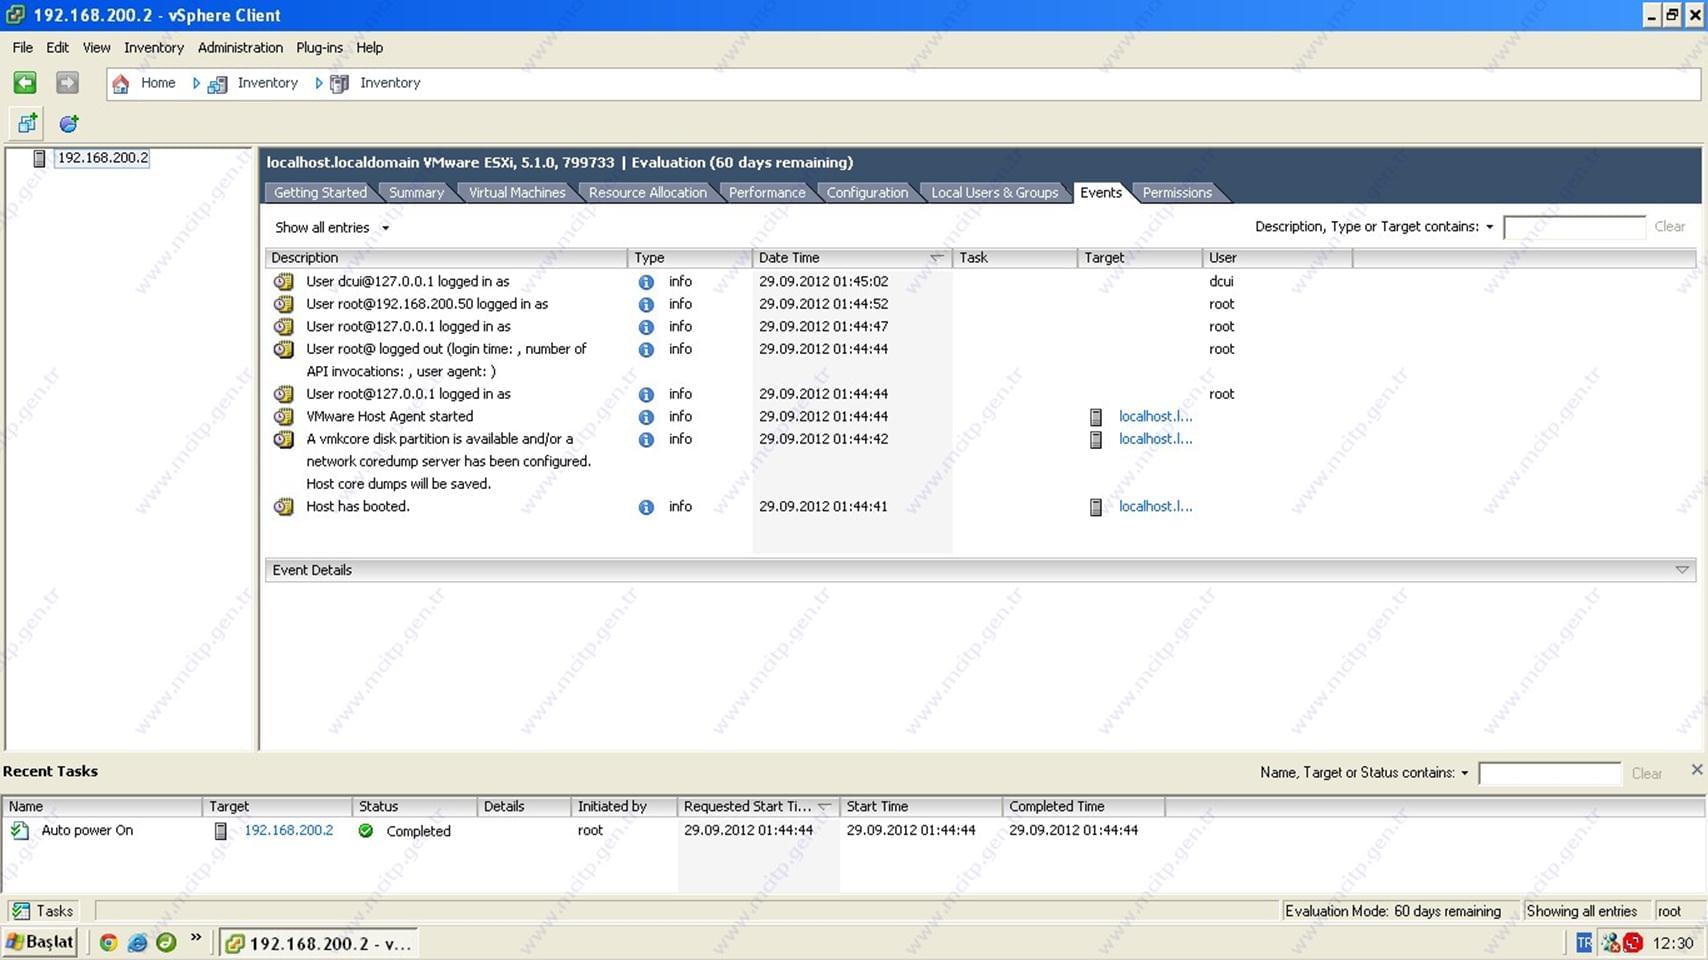This screenshot has height=960, width=1708.
Task: Expand quick launch overflow chevron
Action: pos(196,938)
